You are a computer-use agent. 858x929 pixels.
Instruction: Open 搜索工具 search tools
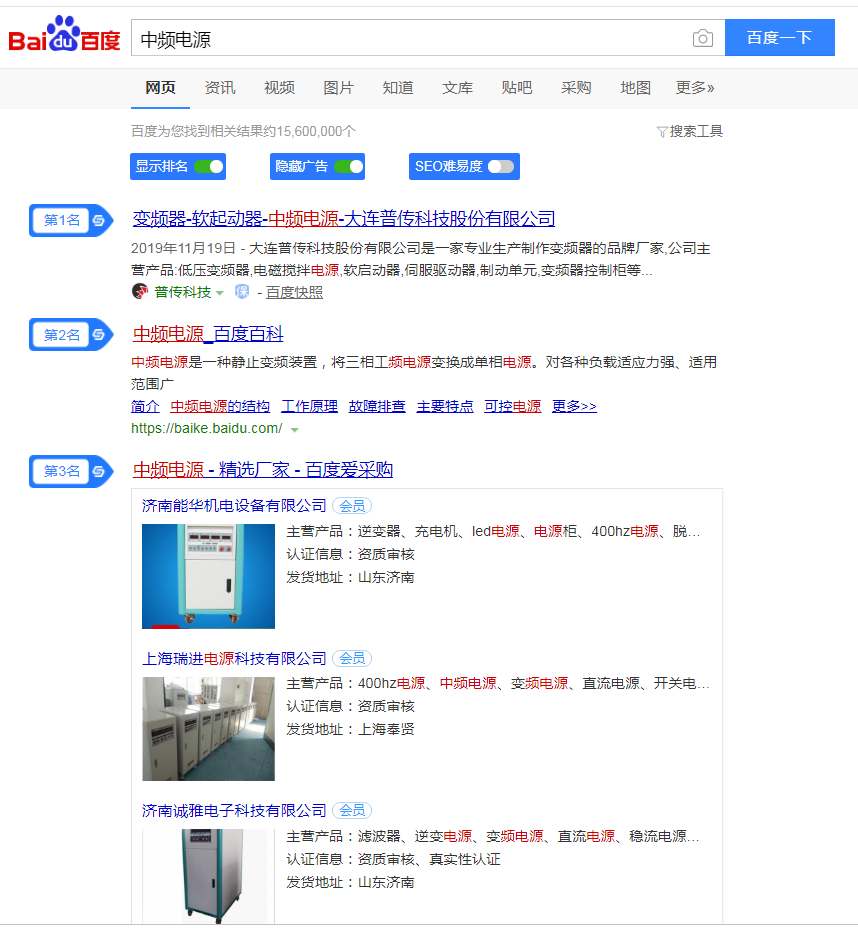(696, 132)
